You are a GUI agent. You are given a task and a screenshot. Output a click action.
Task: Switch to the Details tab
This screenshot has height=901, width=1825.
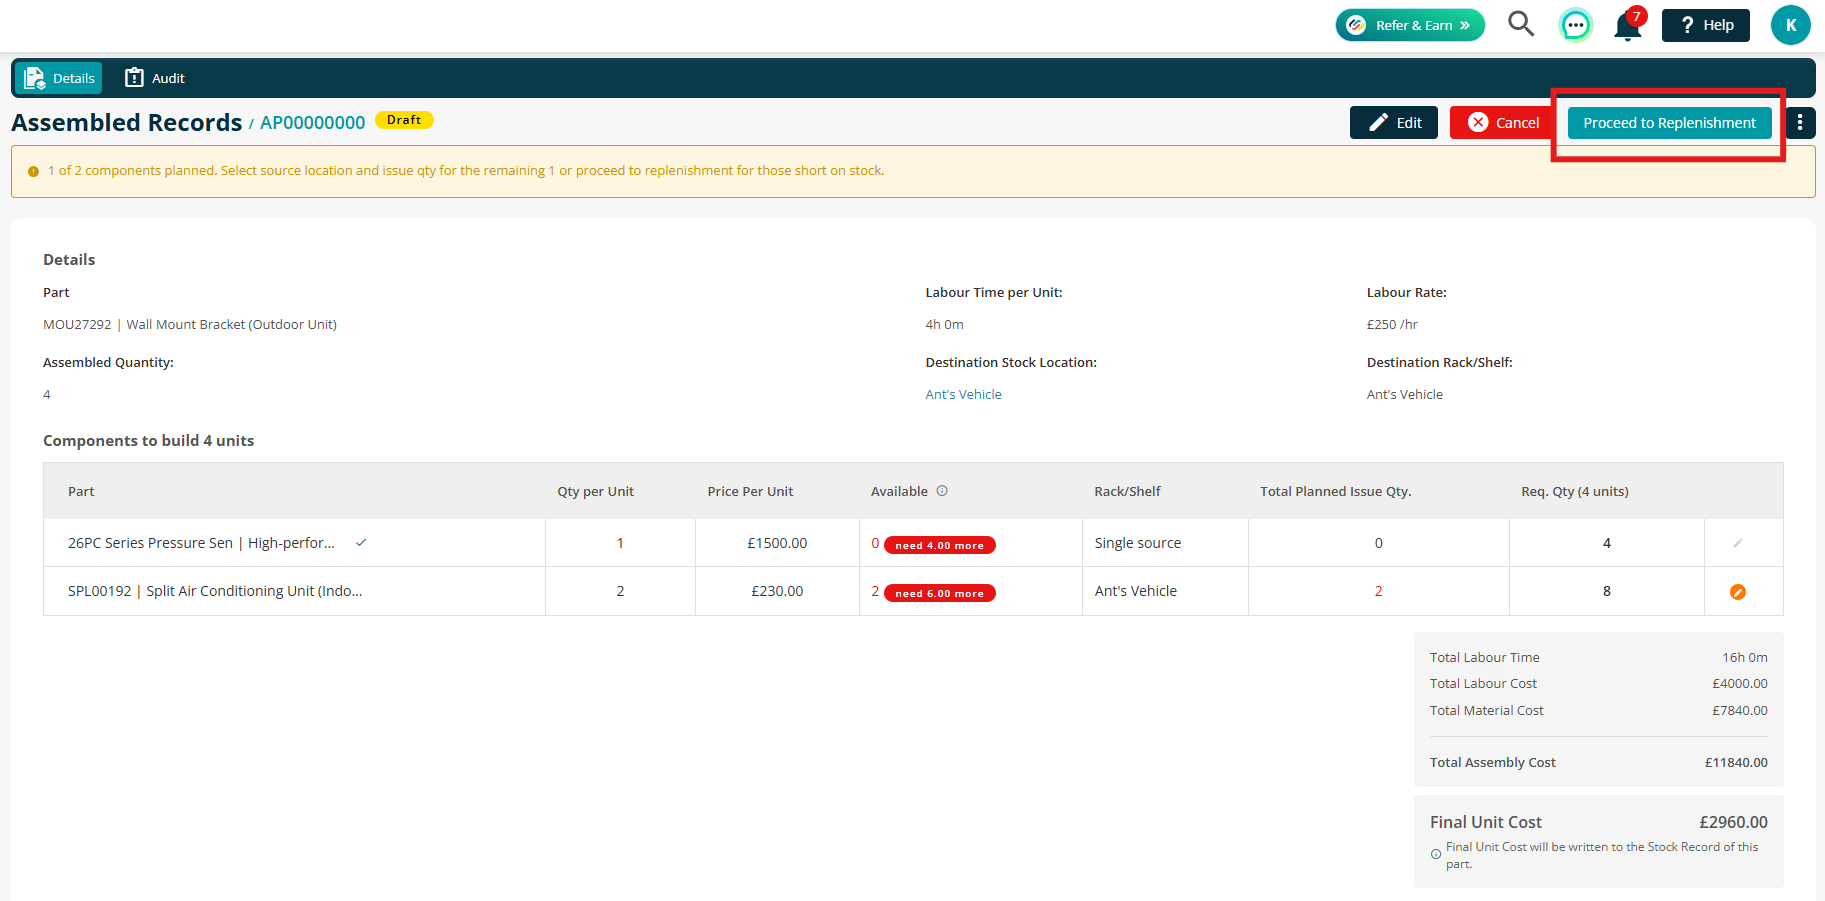click(x=58, y=78)
